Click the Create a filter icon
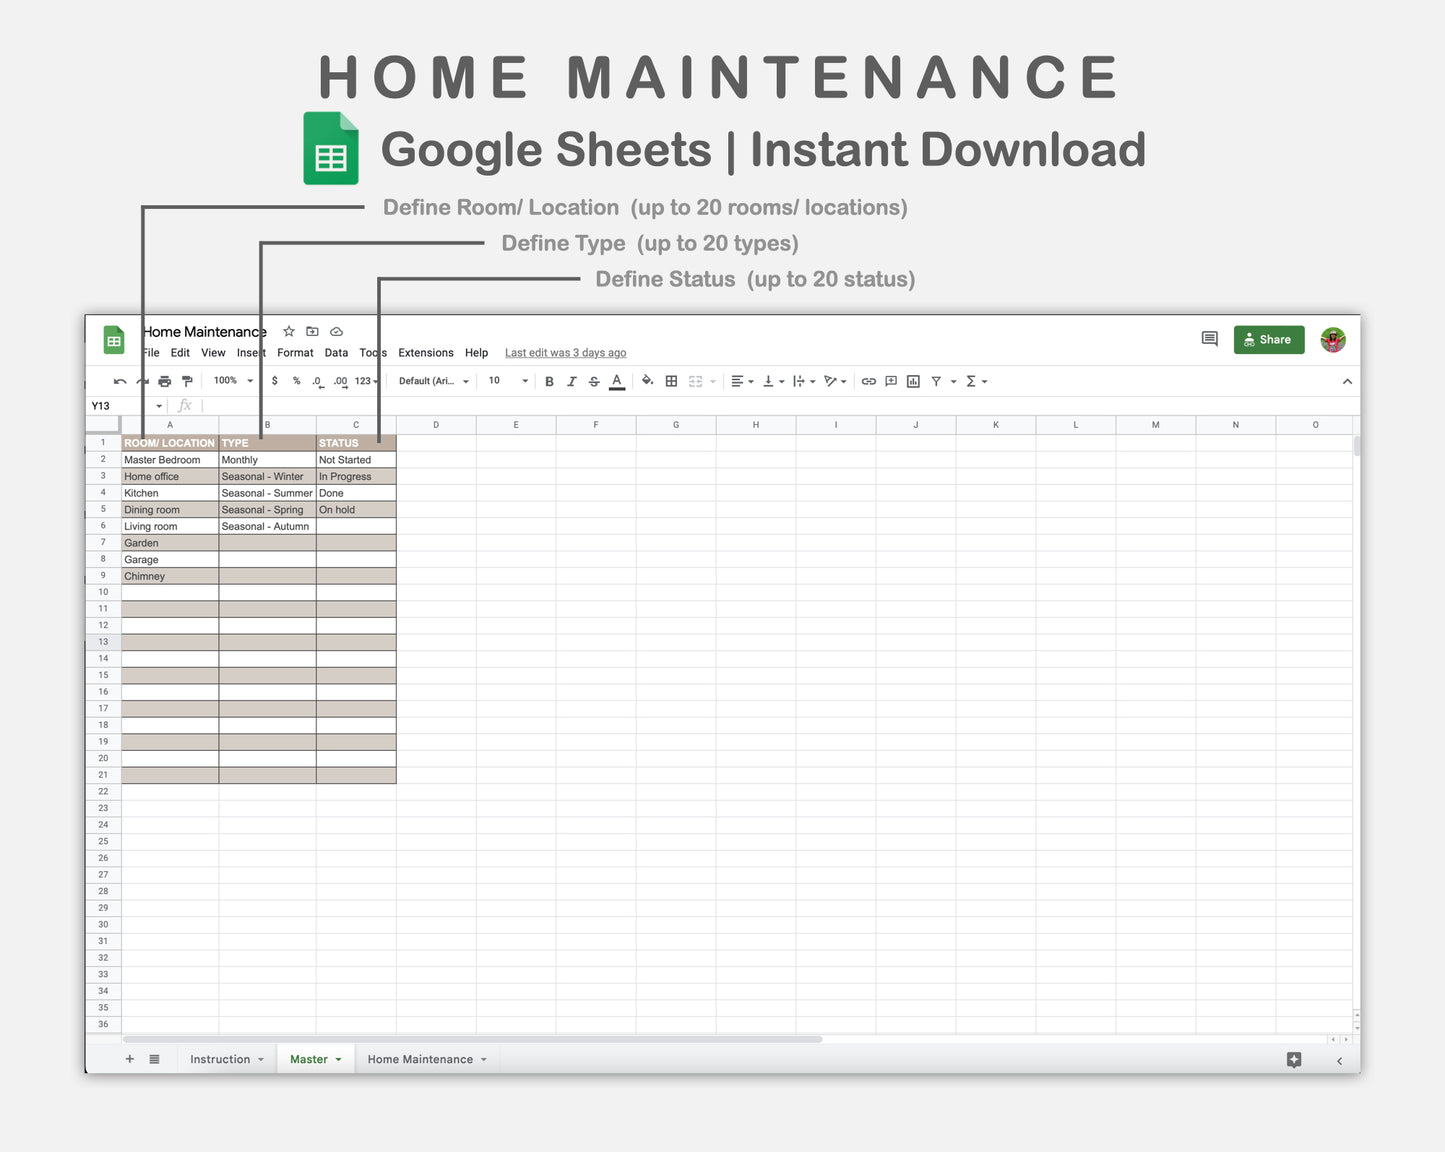Viewport: 1445px width, 1152px height. click(x=936, y=381)
